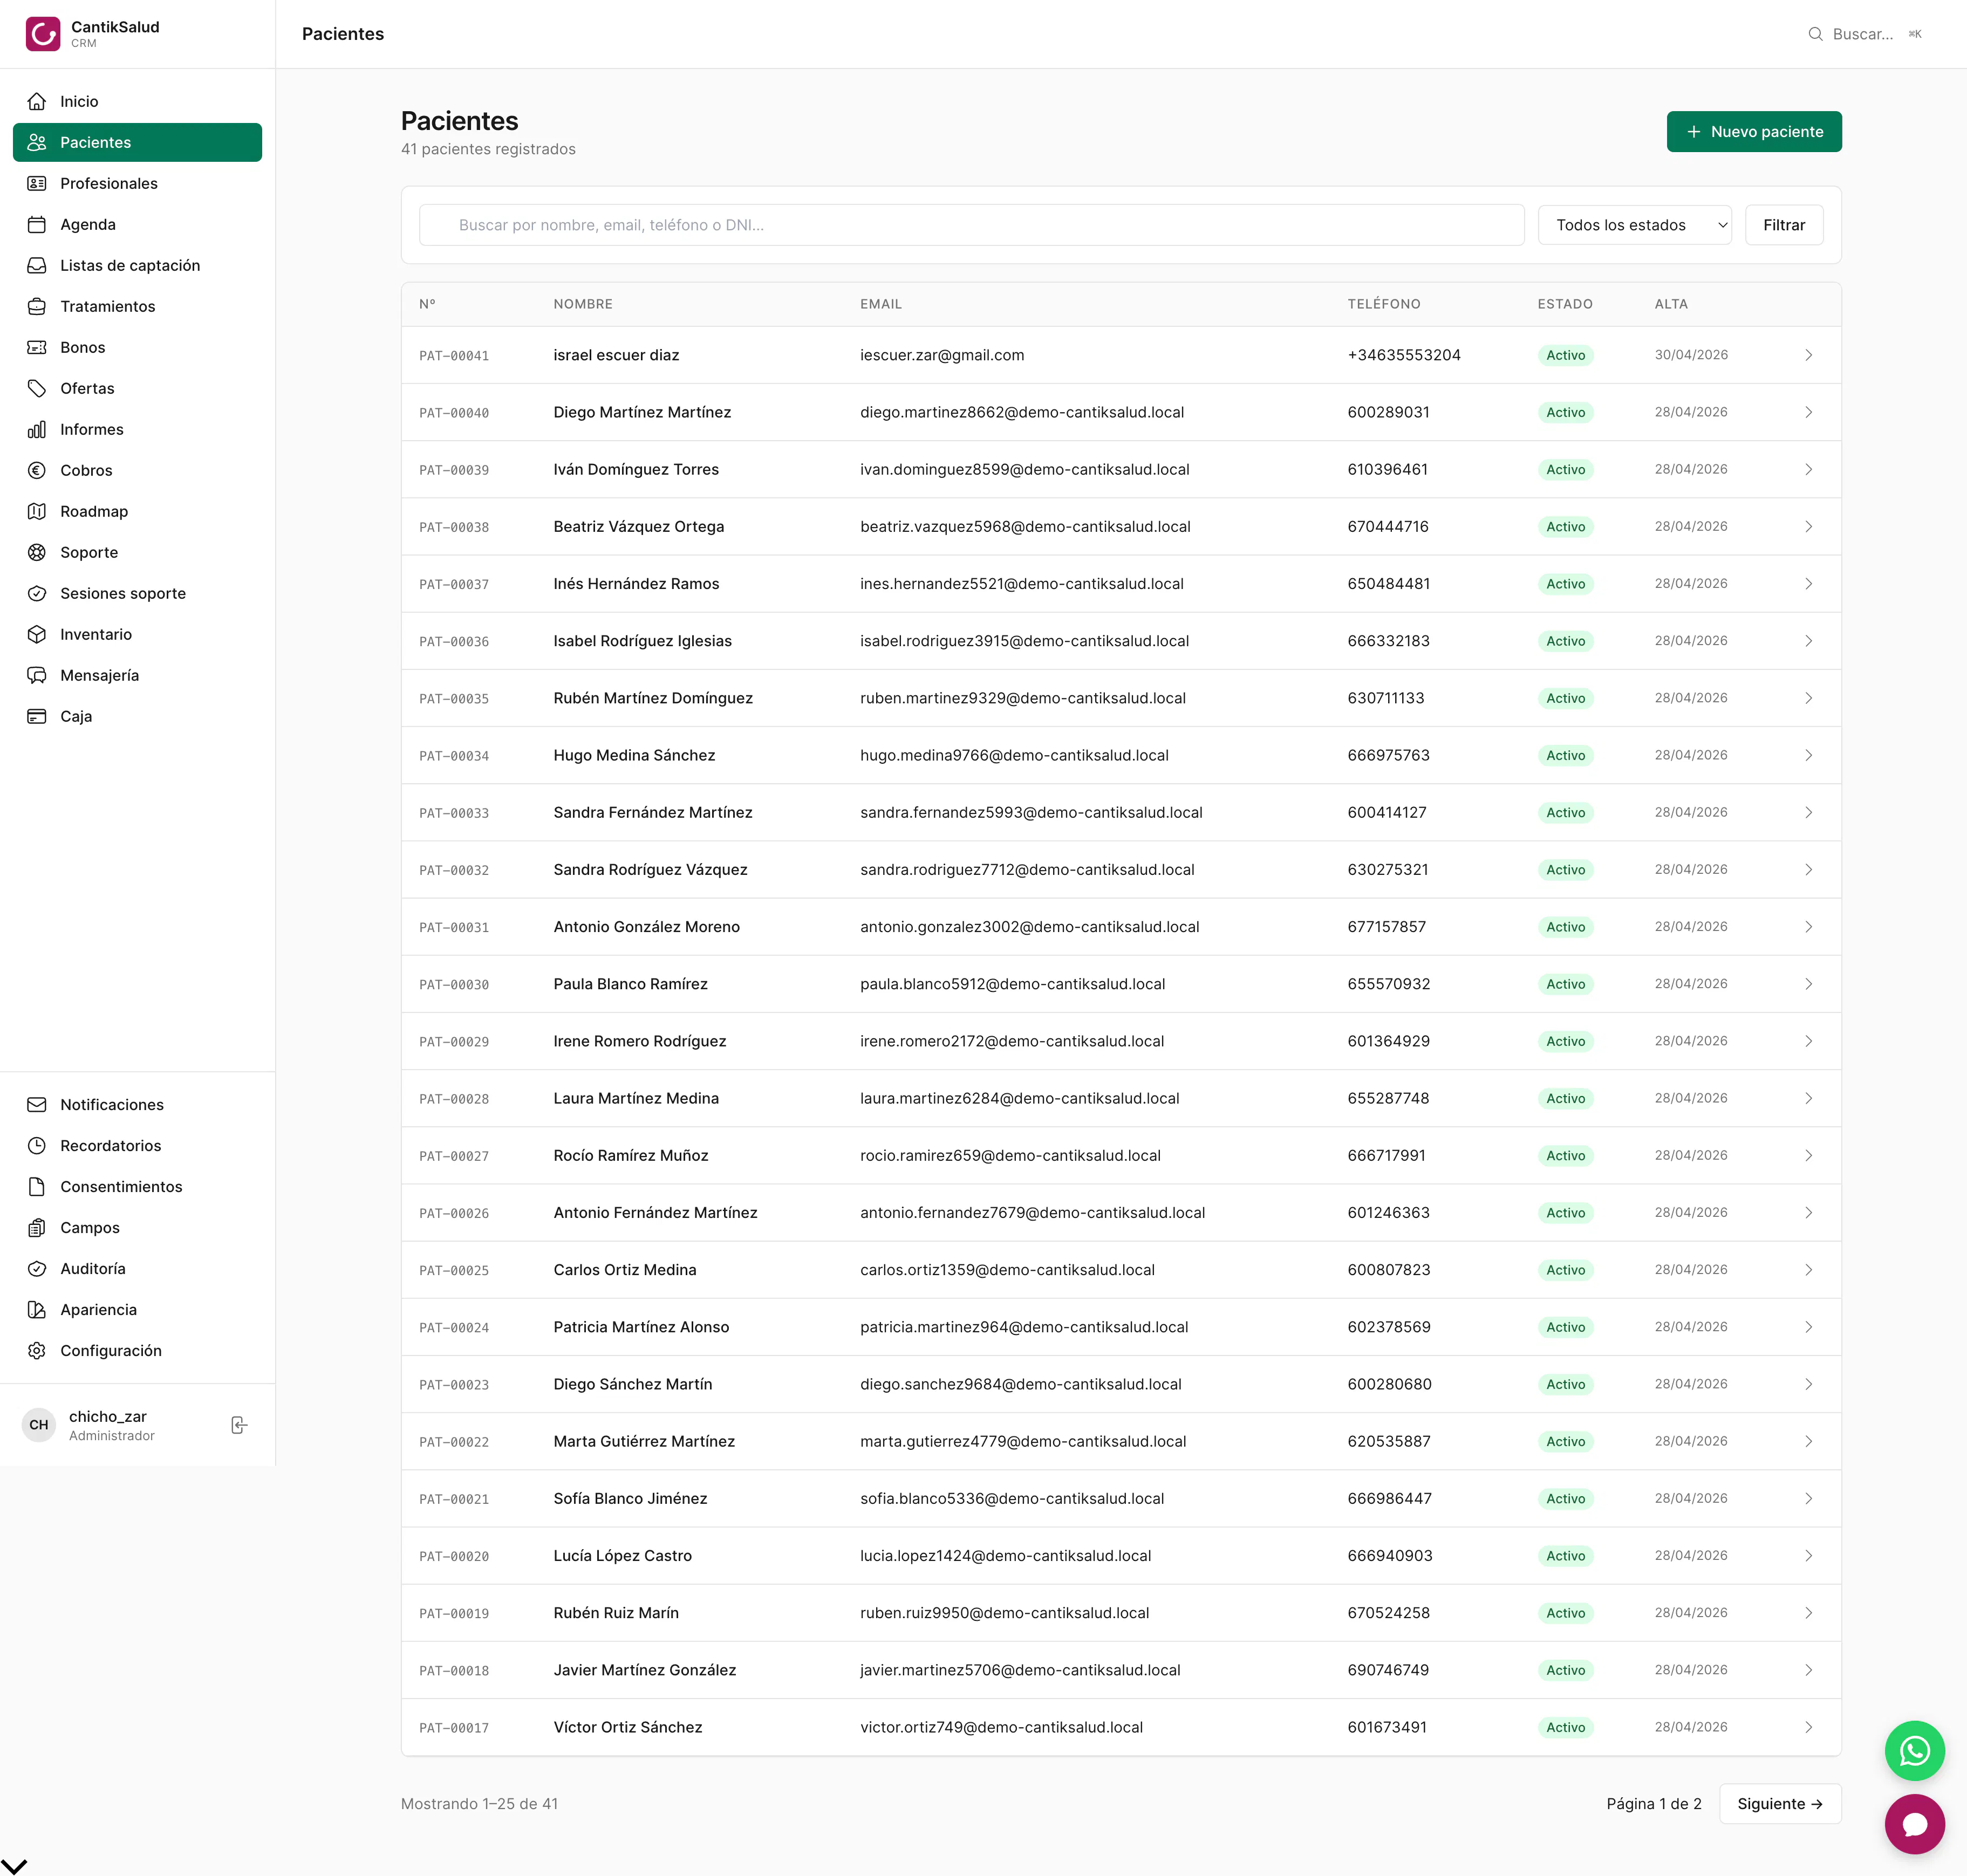
Task: Click email iescuer.zar@gmail.com
Action: coord(941,355)
